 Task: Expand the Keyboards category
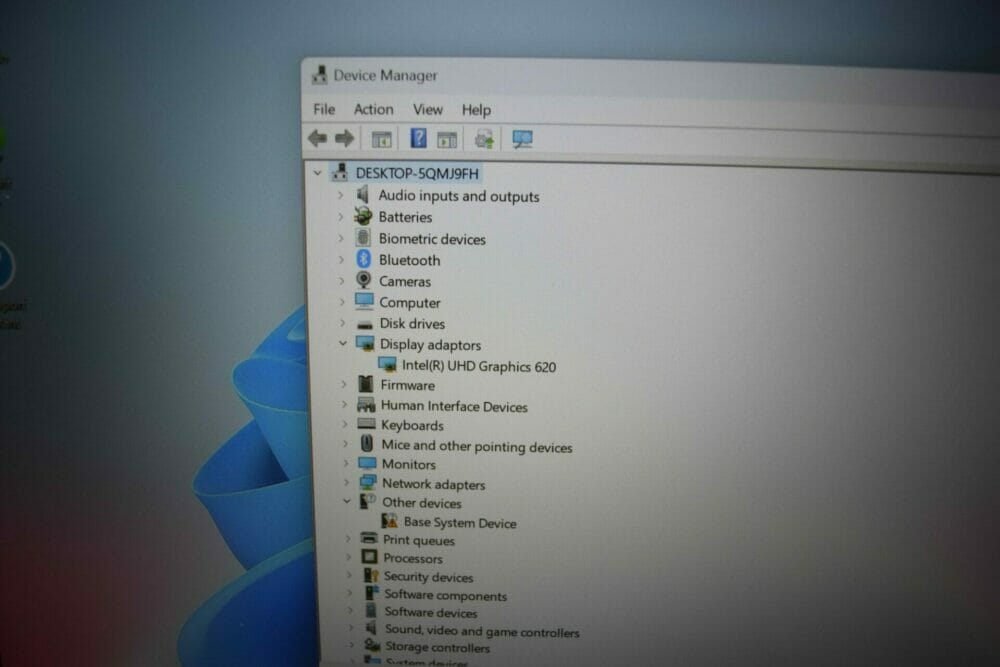click(x=345, y=424)
